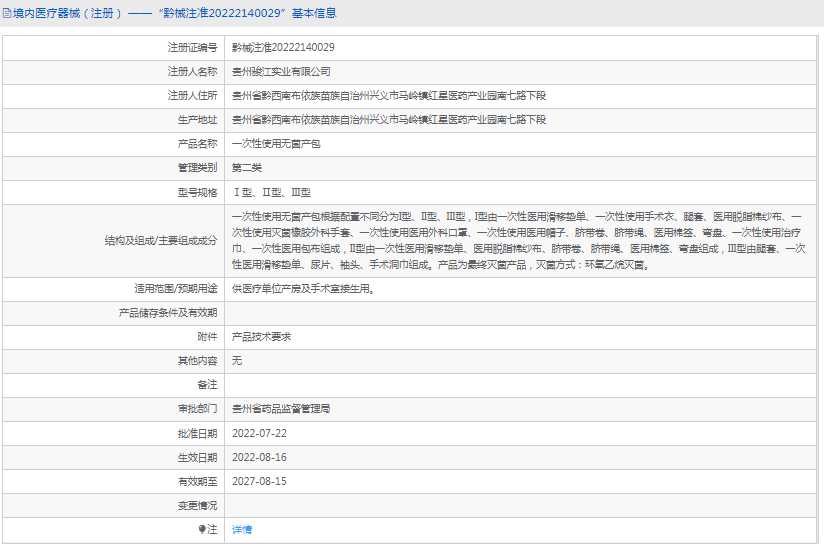Click the 结构及组成/主要组成成分 label
This screenshot has height=548, width=824.
point(161,241)
